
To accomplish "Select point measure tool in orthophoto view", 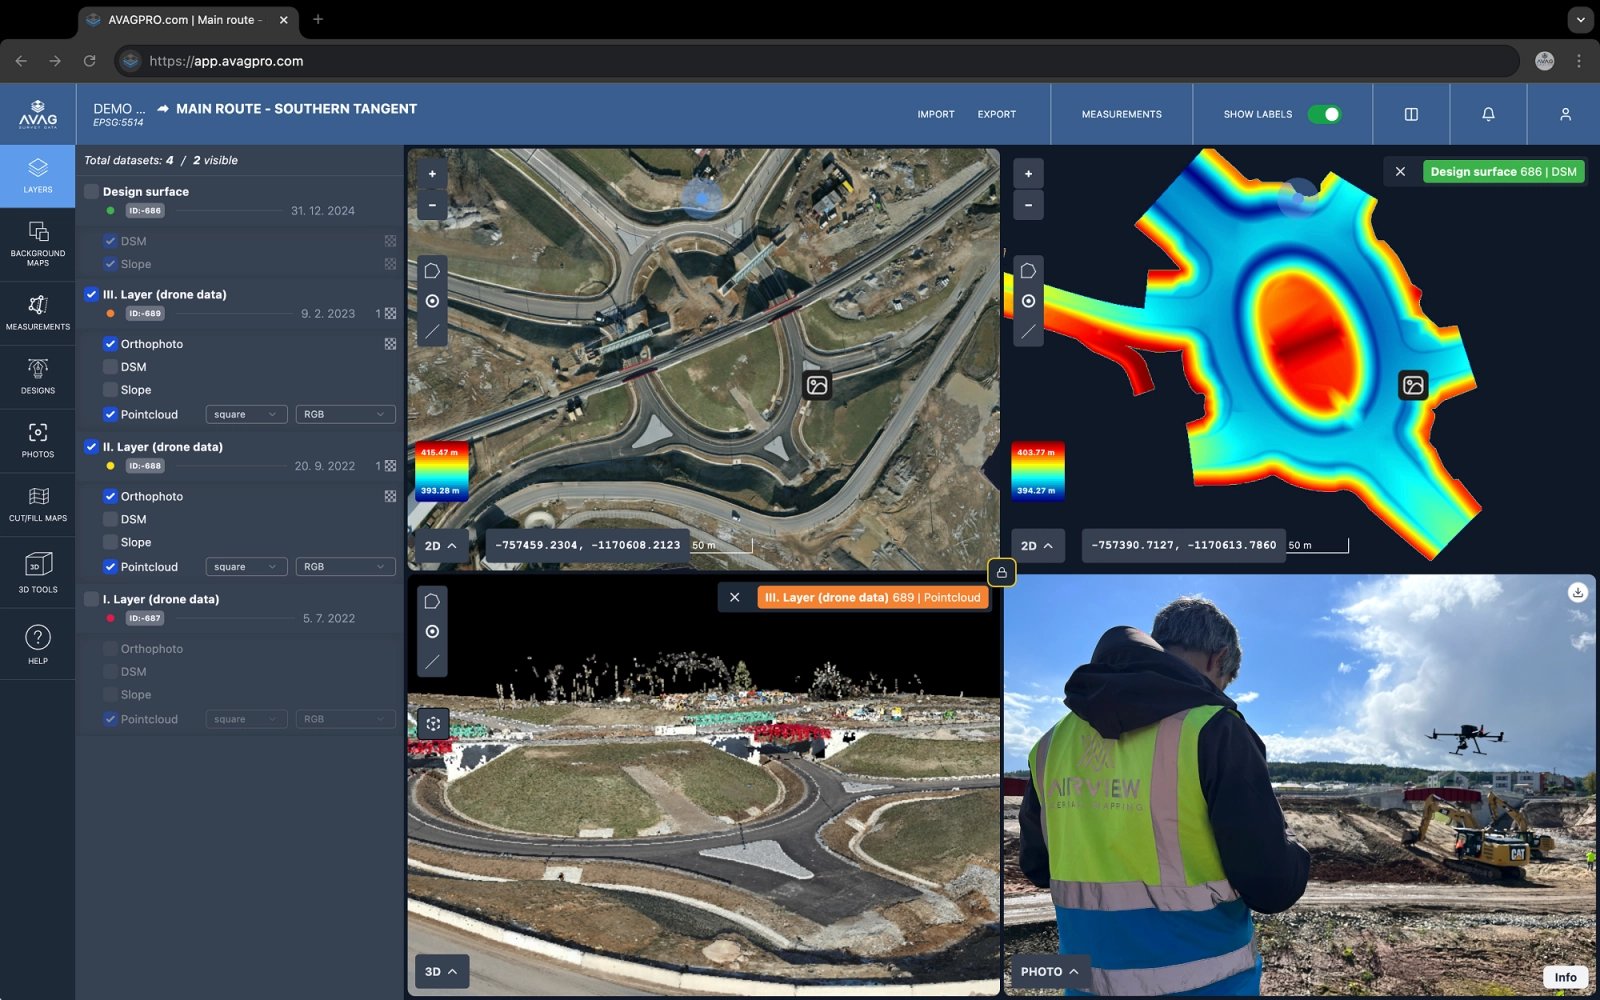I will (x=432, y=301).
